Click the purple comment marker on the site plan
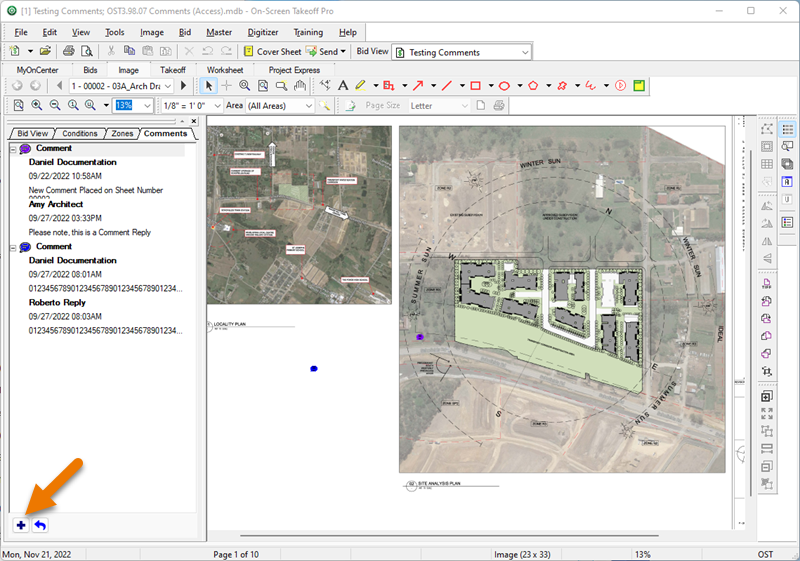Image resolution: width=800 pixels, height=561 pixels. pos(420,337)
